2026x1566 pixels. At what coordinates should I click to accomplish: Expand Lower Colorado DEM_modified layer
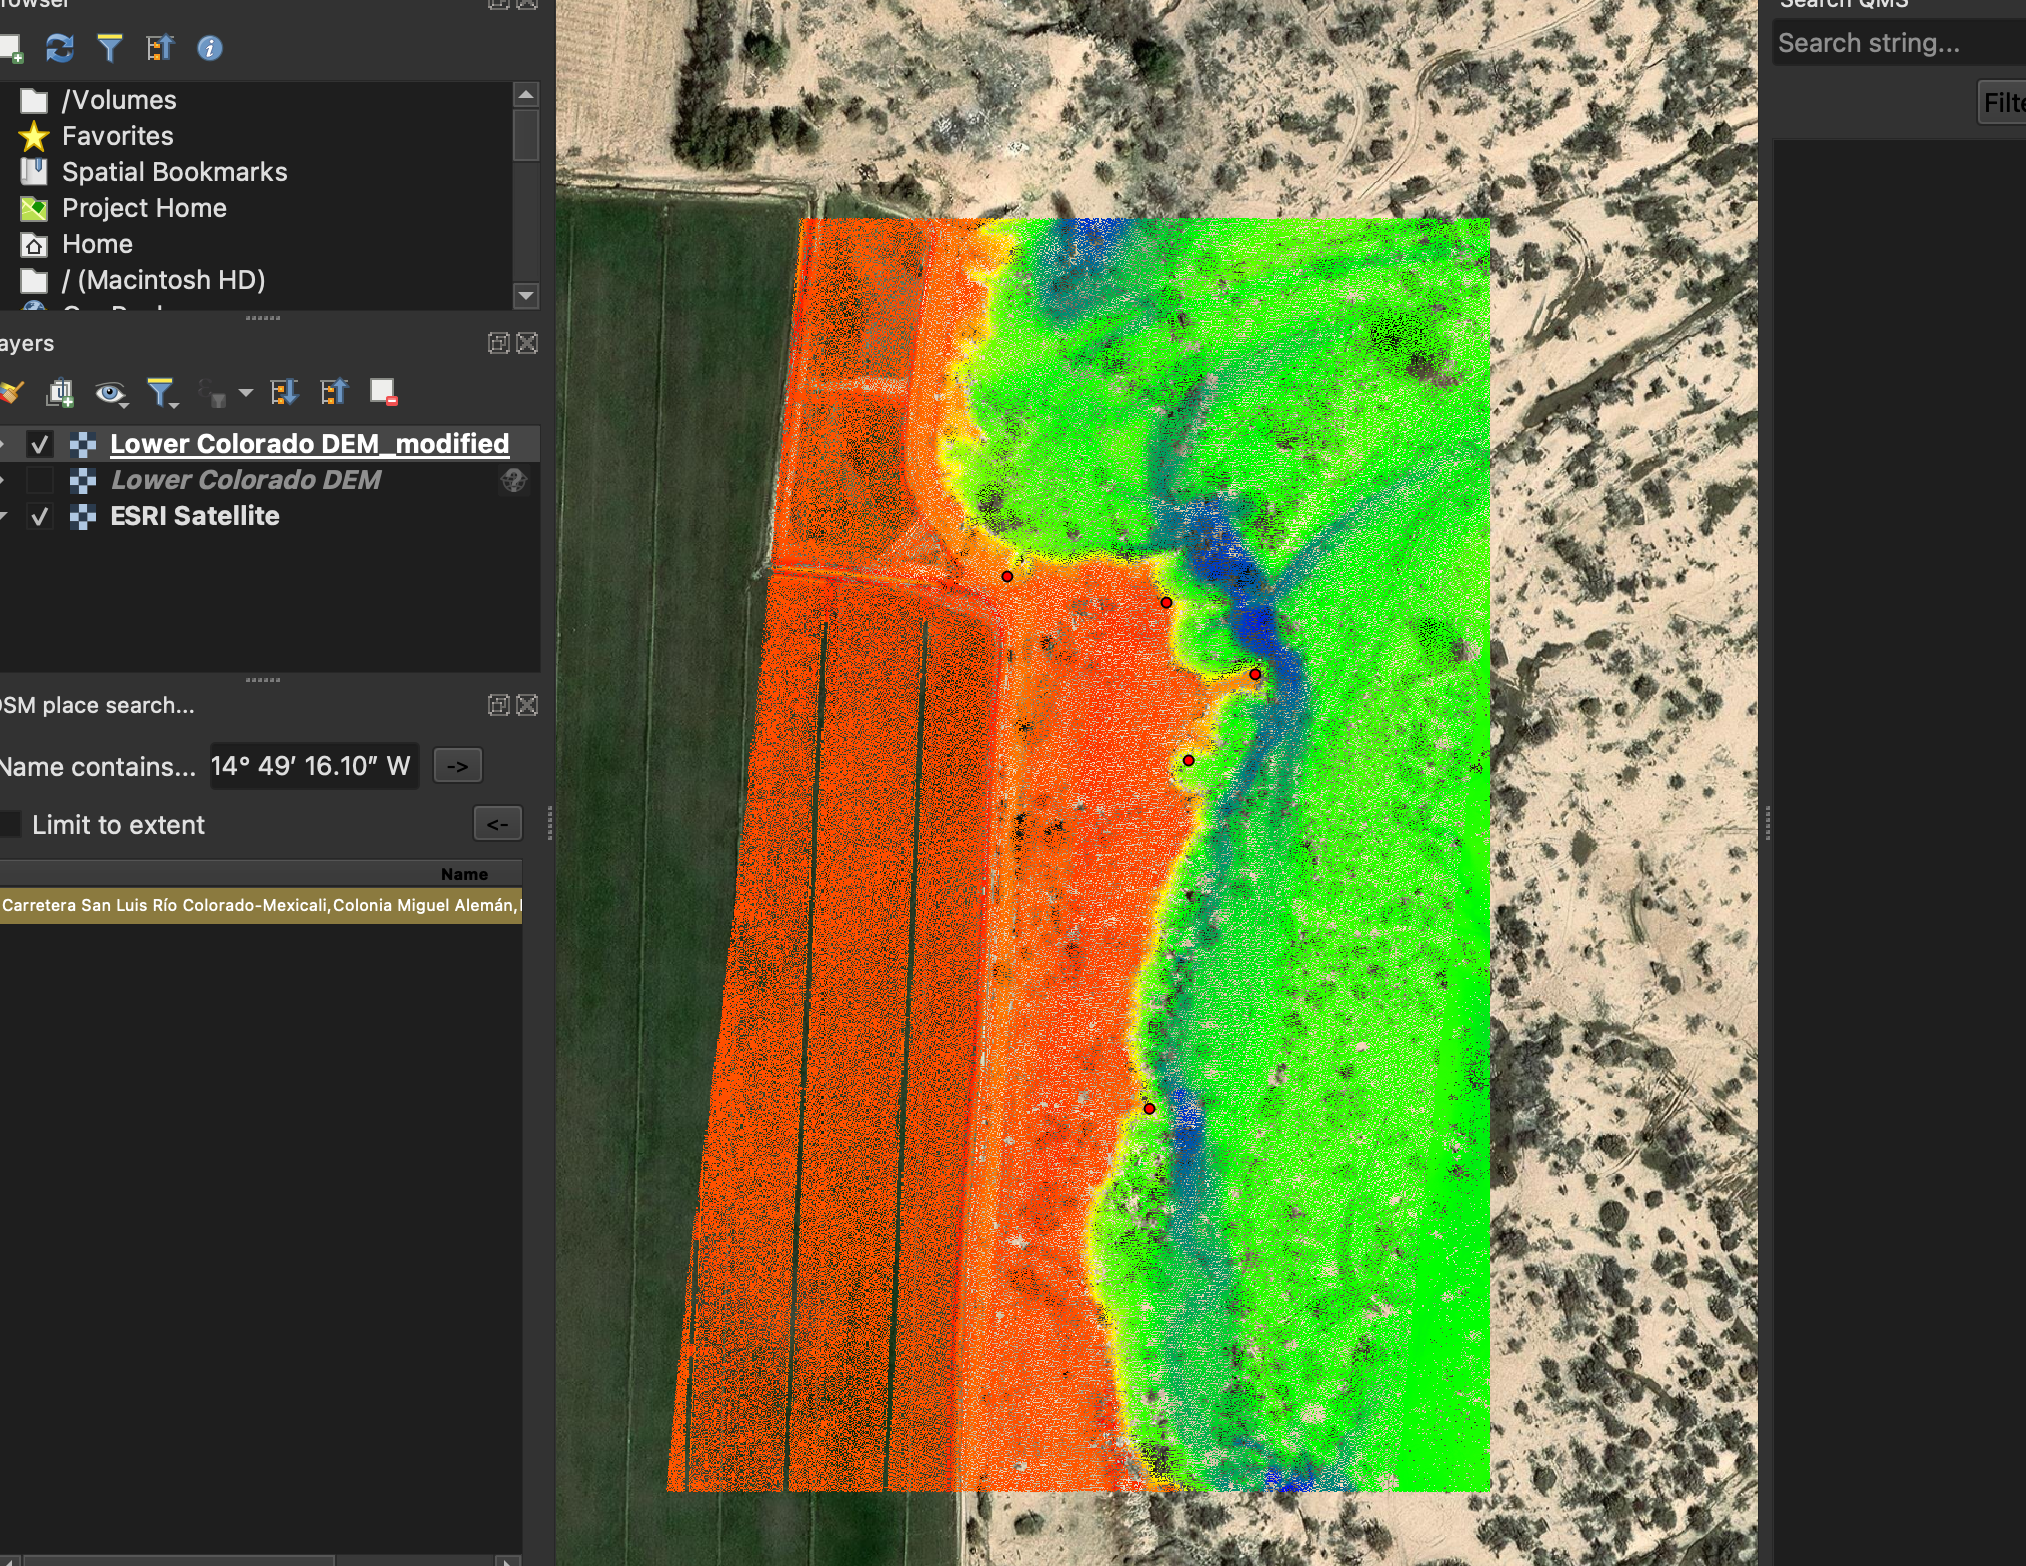pyautogui.click(x=3, y=444)
